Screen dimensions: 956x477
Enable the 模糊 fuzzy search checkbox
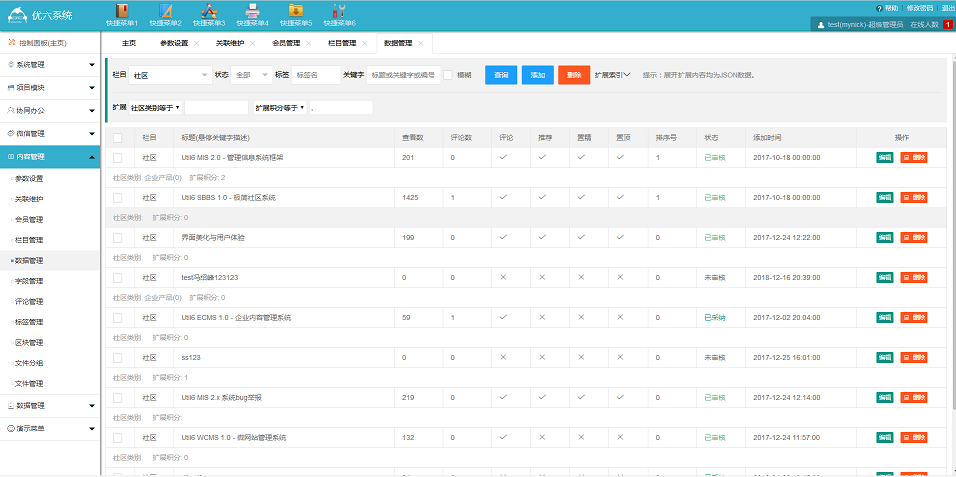point(448,75)
